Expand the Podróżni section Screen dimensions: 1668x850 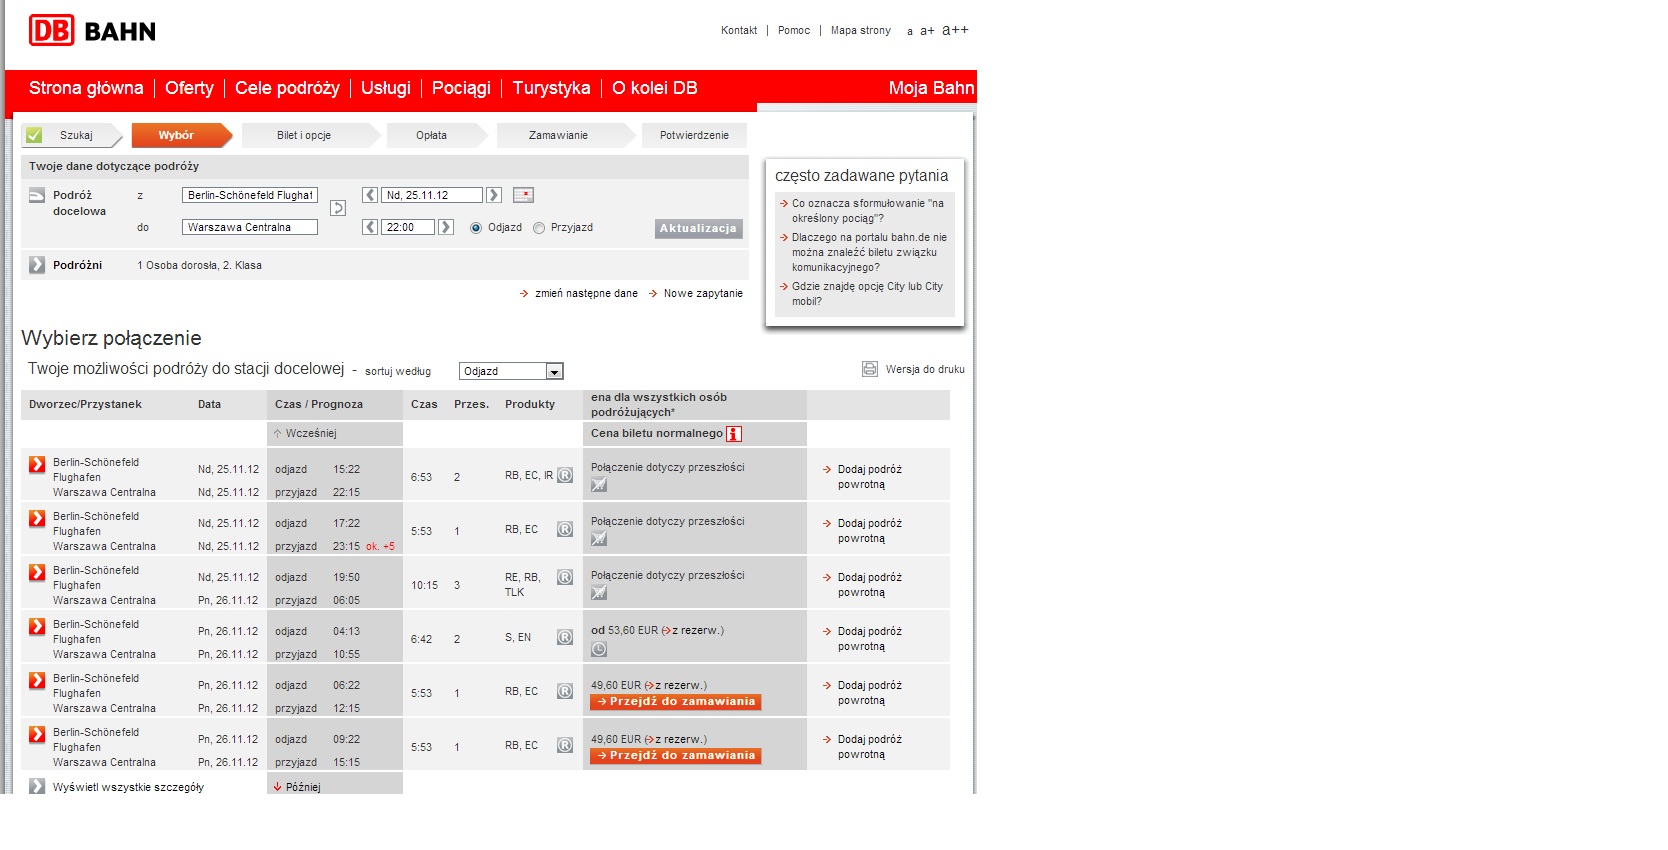(x=37, y=265)
